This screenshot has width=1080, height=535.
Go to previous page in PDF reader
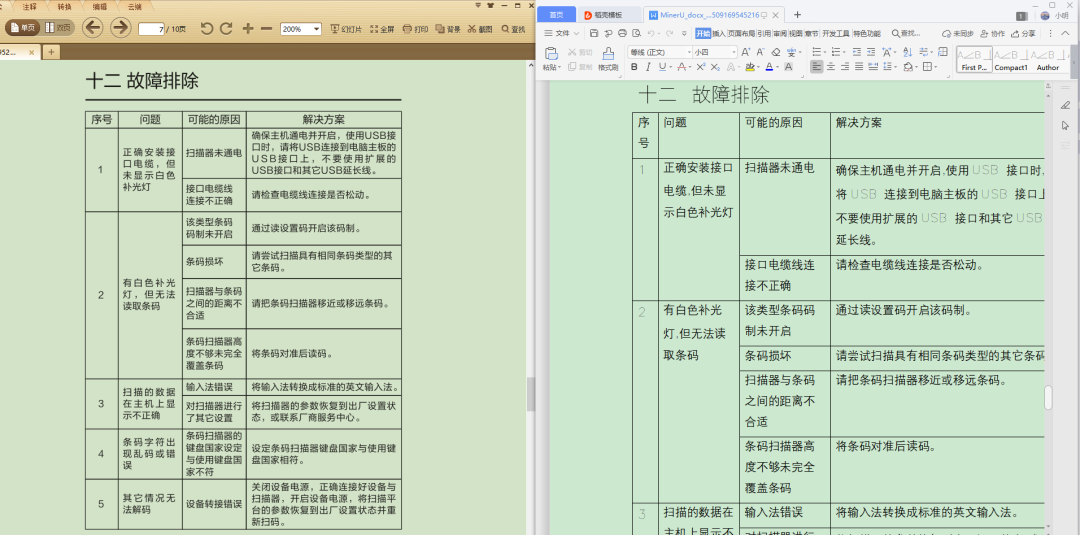[93, 28]
